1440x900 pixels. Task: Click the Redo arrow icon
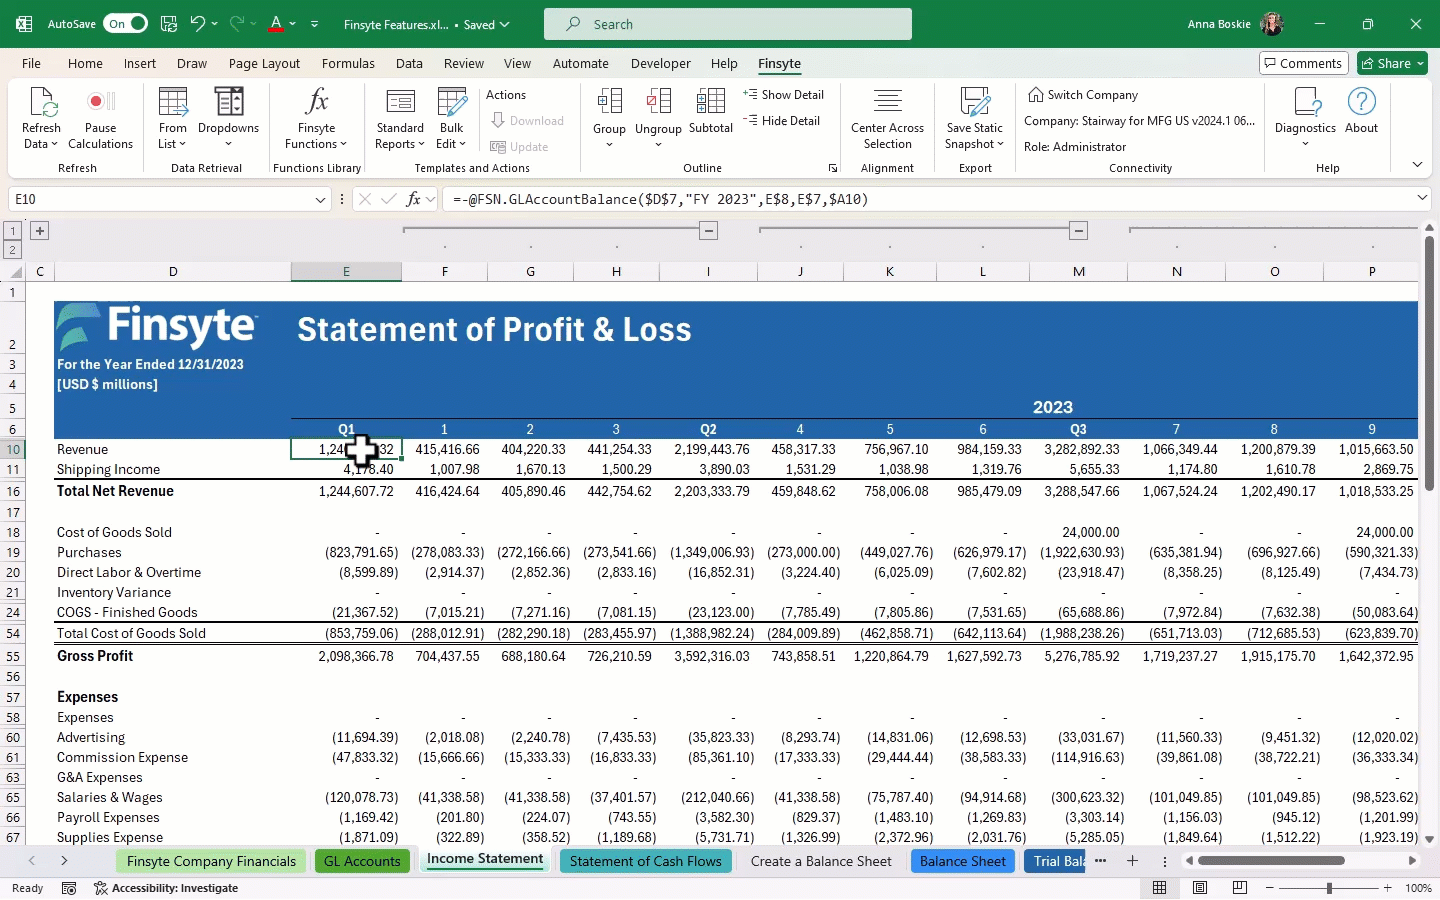tap(237, 24)
